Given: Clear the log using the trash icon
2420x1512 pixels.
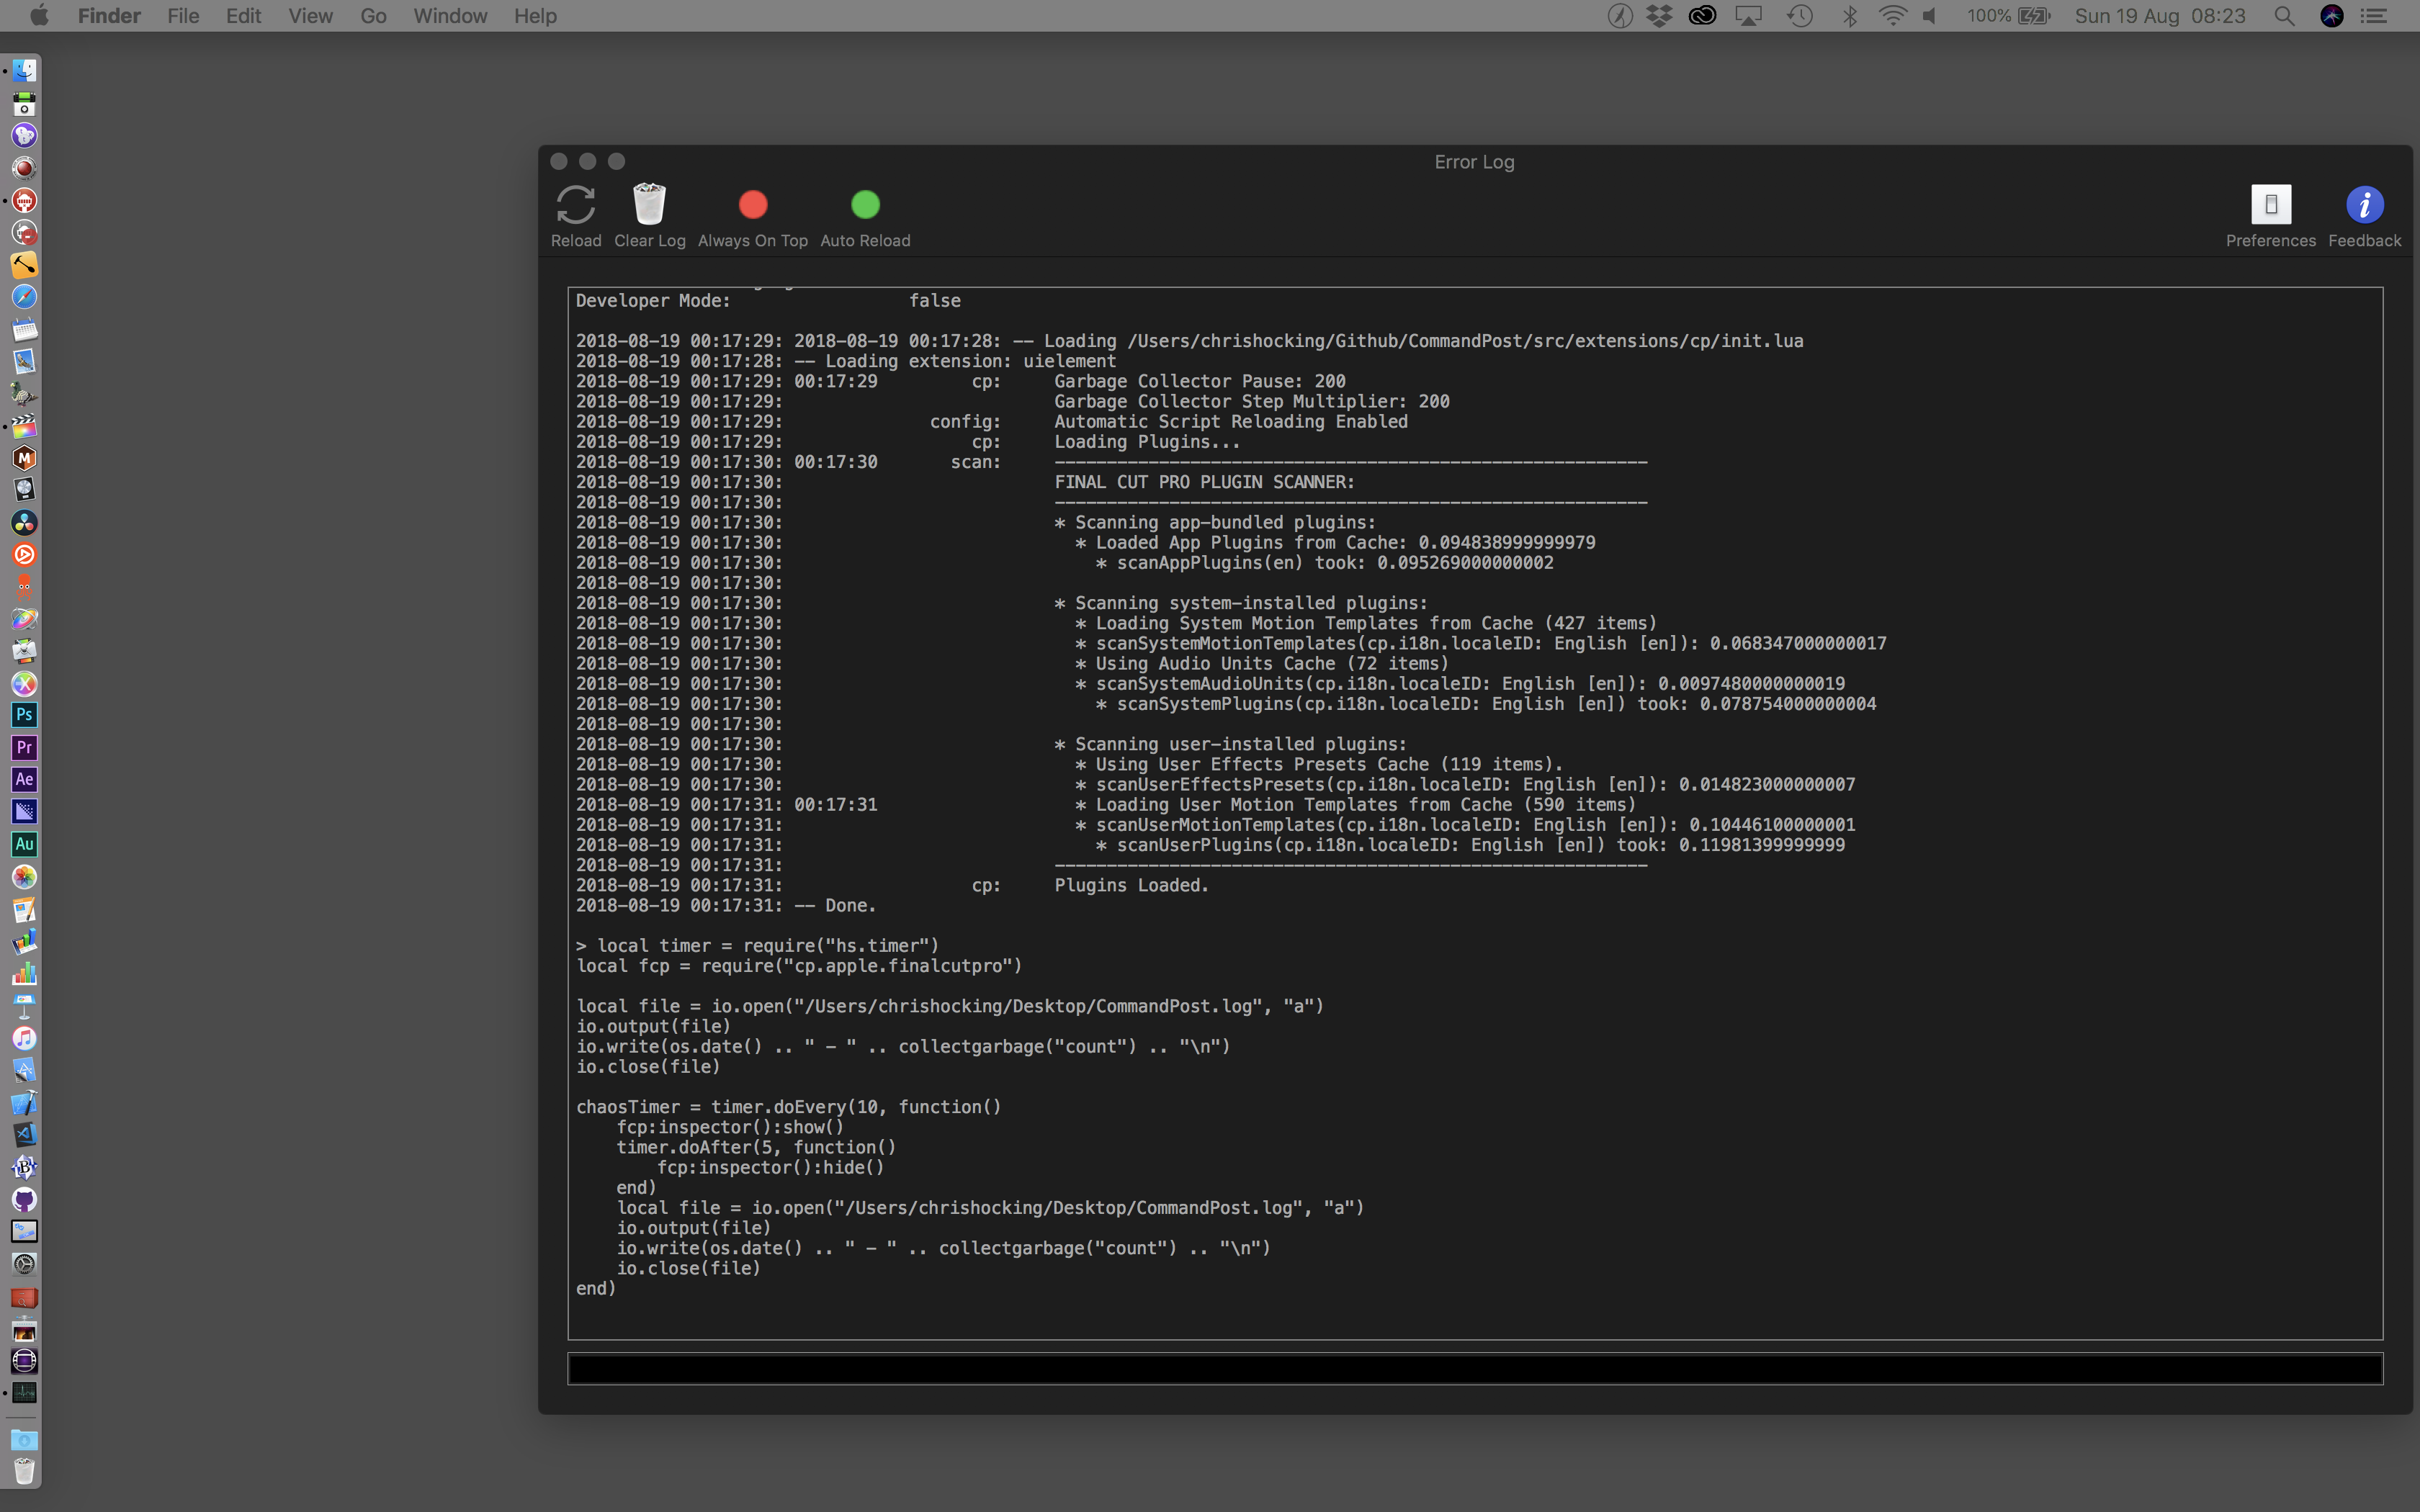Looking at the screenshot, I should click(x=650, y=205).
